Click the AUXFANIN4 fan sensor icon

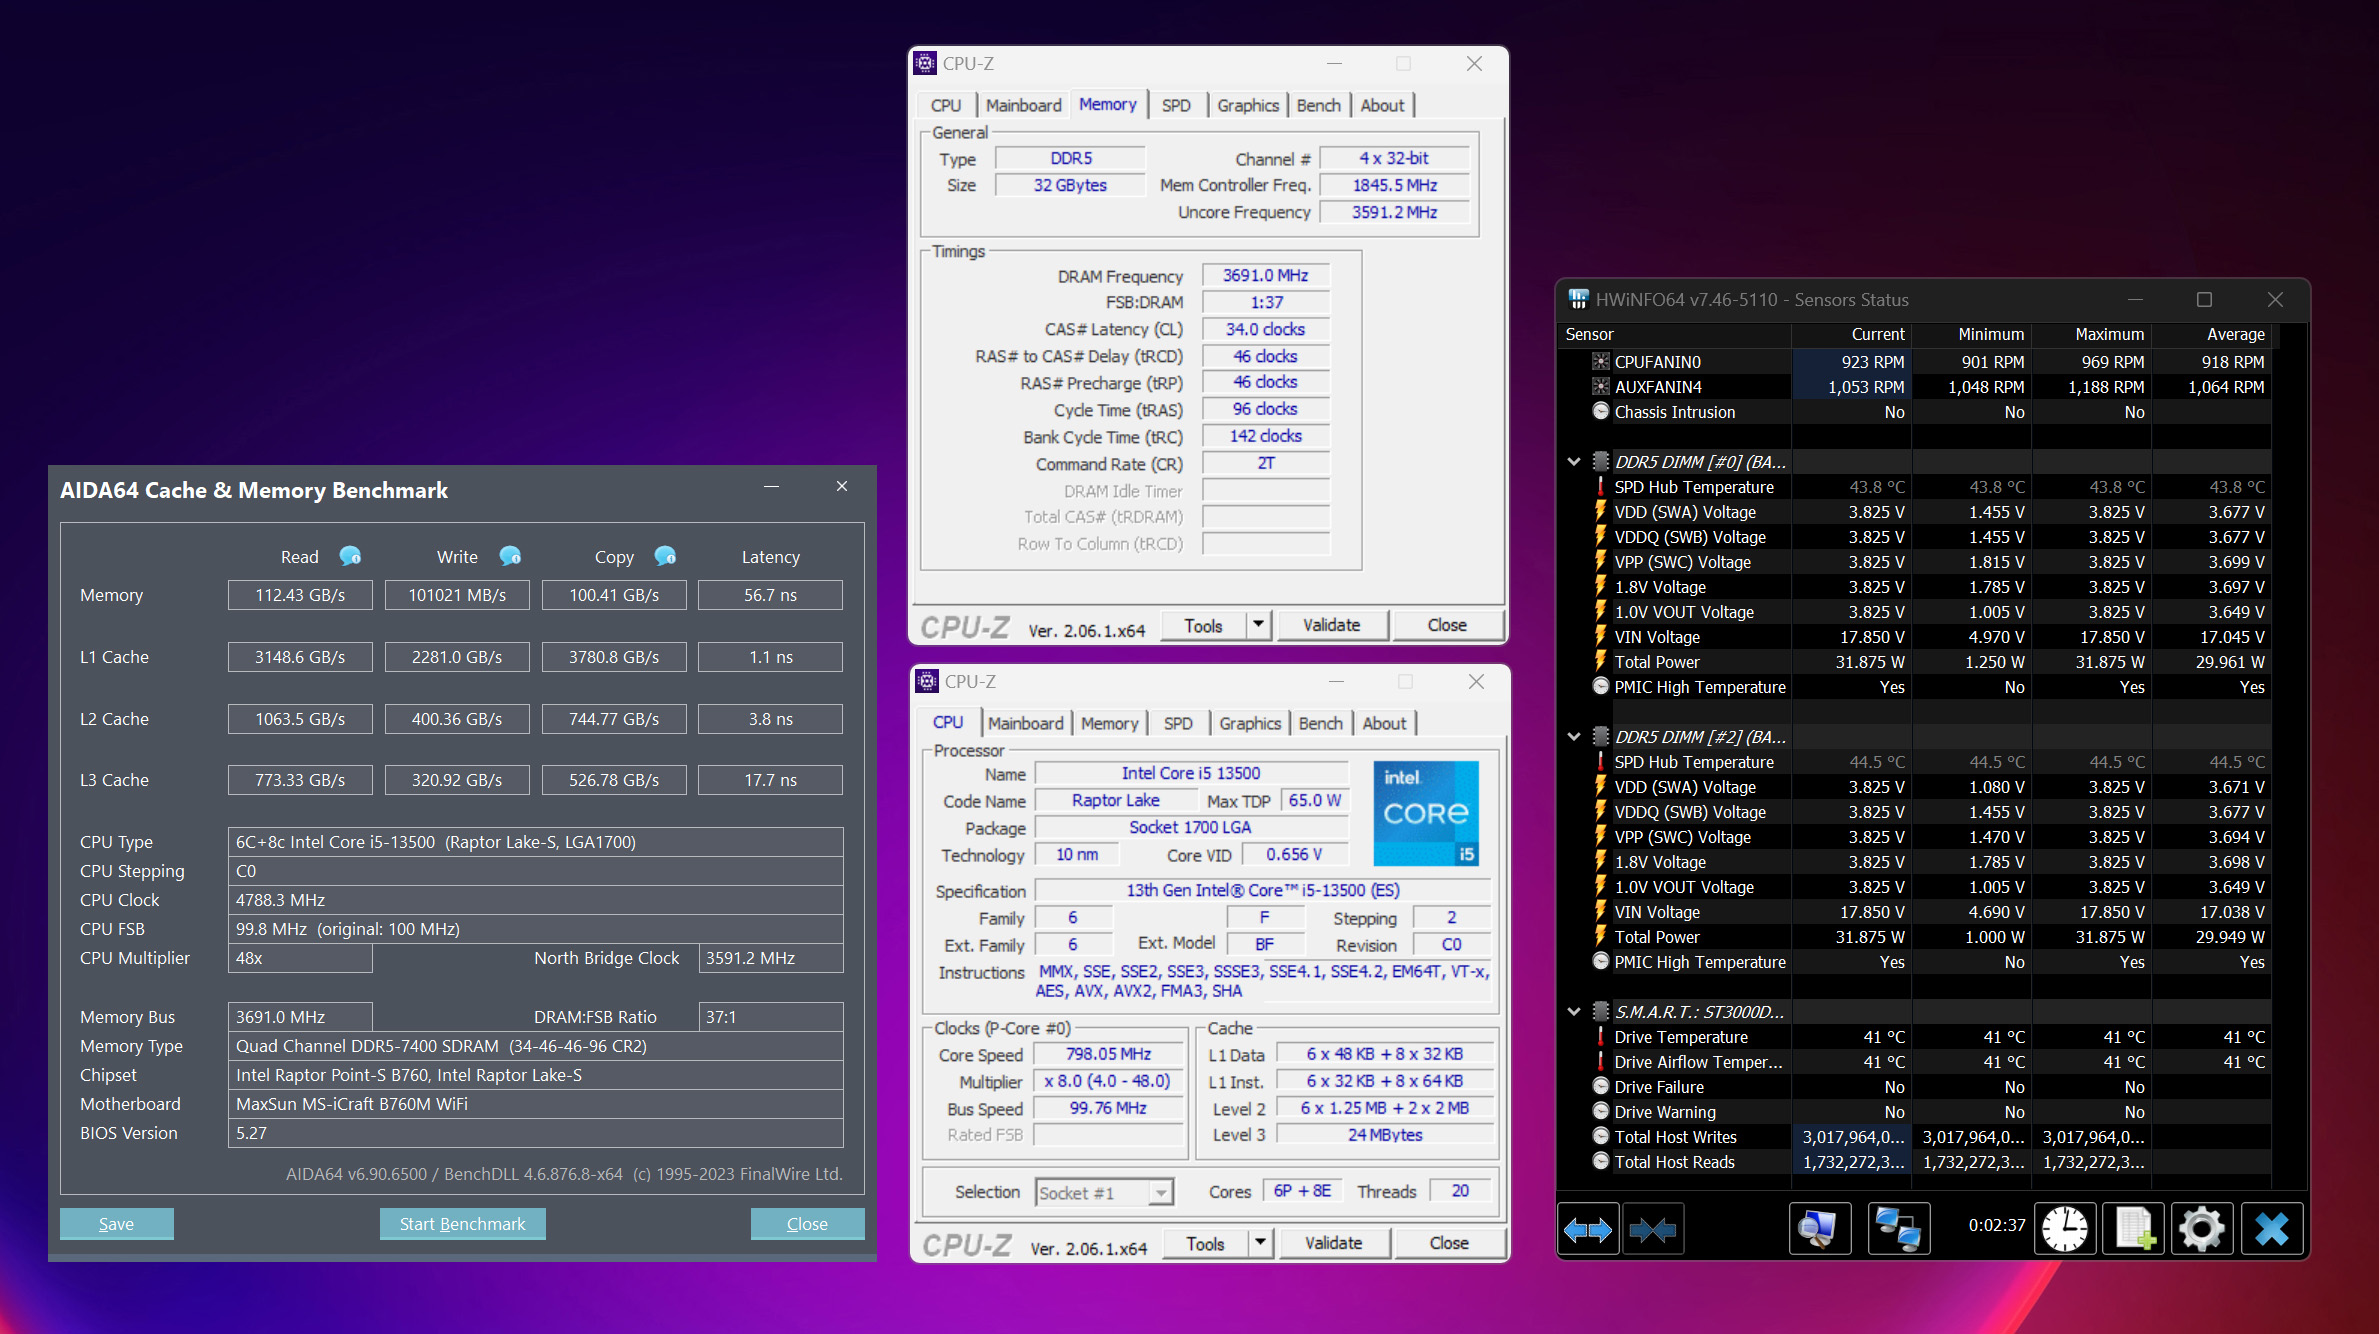point(1601,387)
